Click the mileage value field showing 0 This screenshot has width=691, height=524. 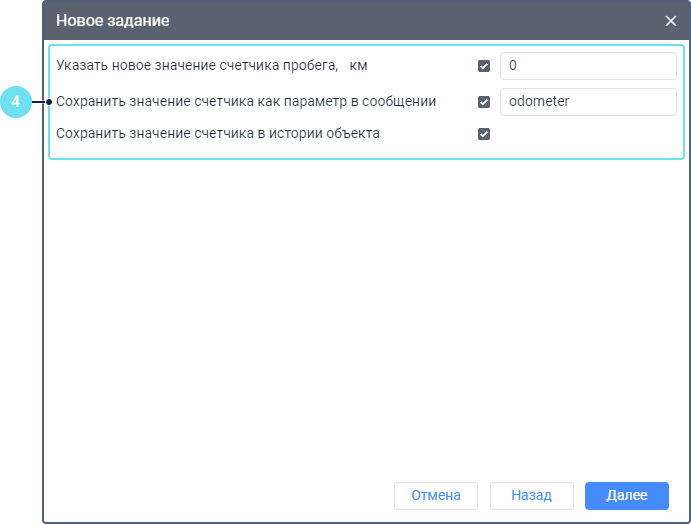[x=588, y=66]
